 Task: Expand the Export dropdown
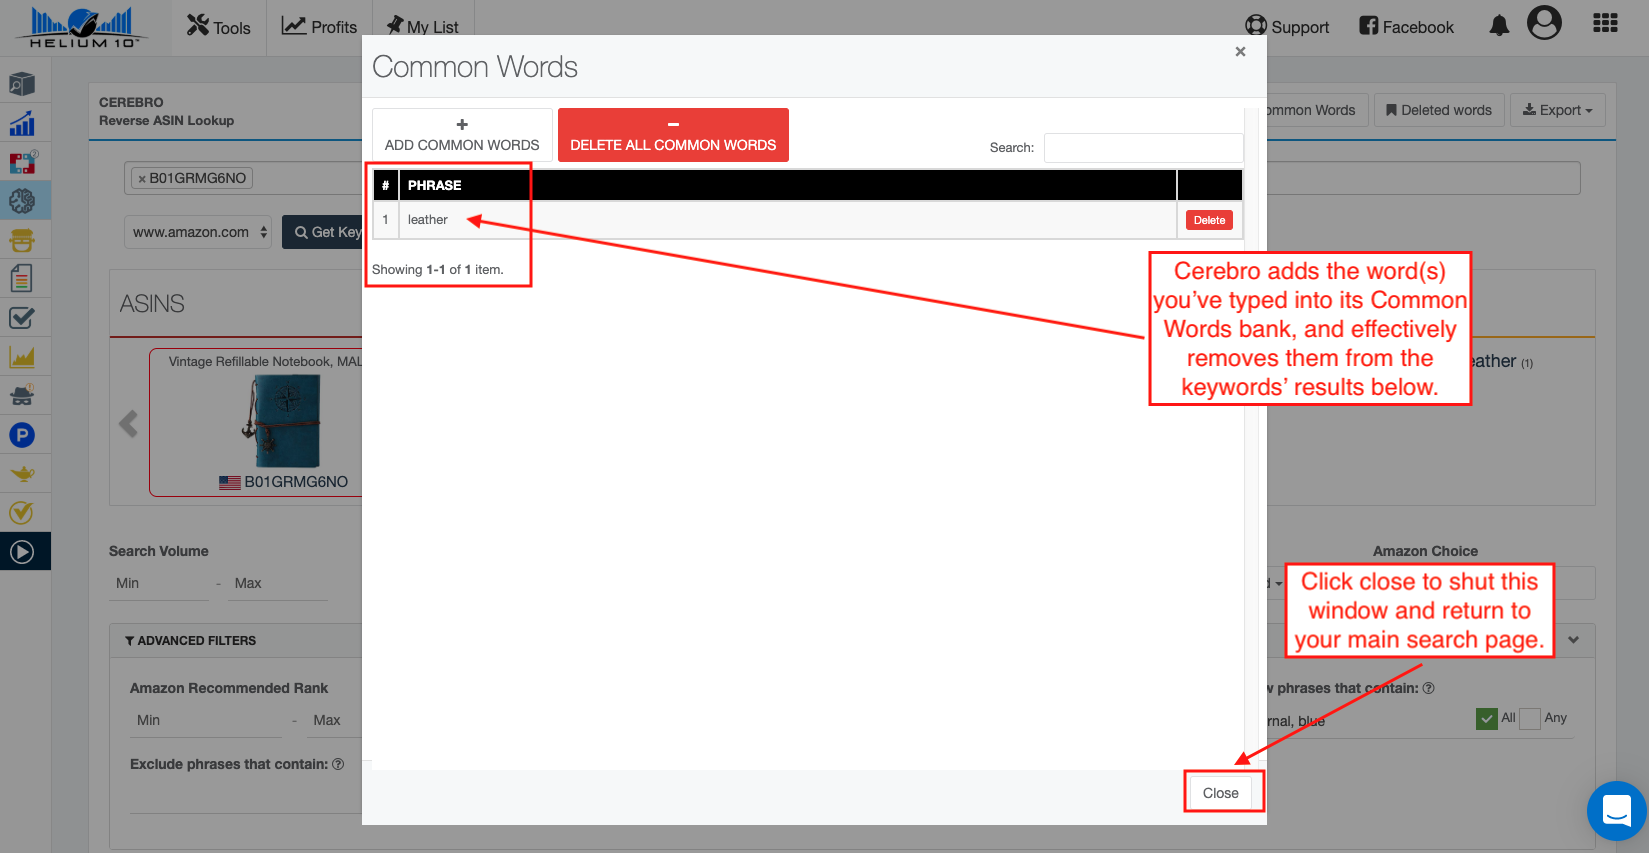tap(1557, 110)
